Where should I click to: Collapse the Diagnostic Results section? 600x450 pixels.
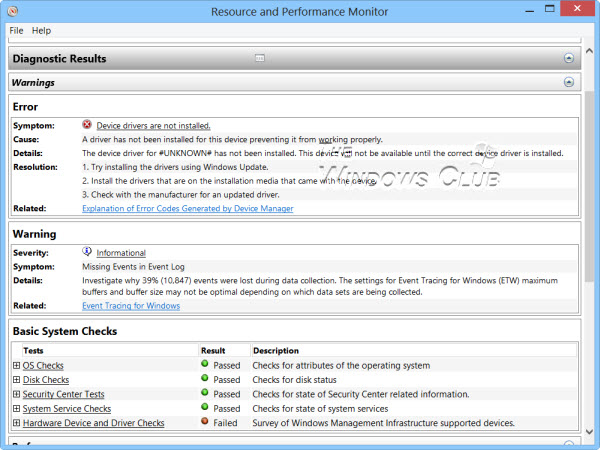pyautogui.click(x=569, y=58)
